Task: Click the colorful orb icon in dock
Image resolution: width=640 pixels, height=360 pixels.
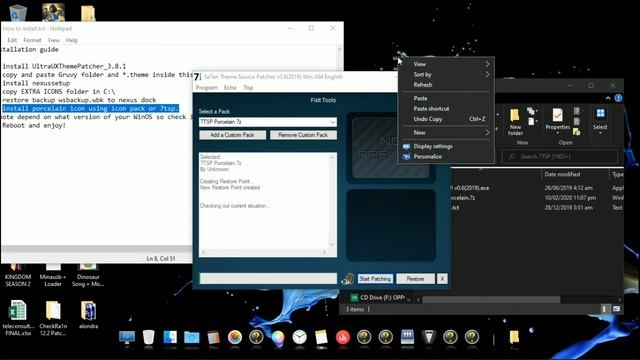Action: pyautogui.click(x=278, y=338)
